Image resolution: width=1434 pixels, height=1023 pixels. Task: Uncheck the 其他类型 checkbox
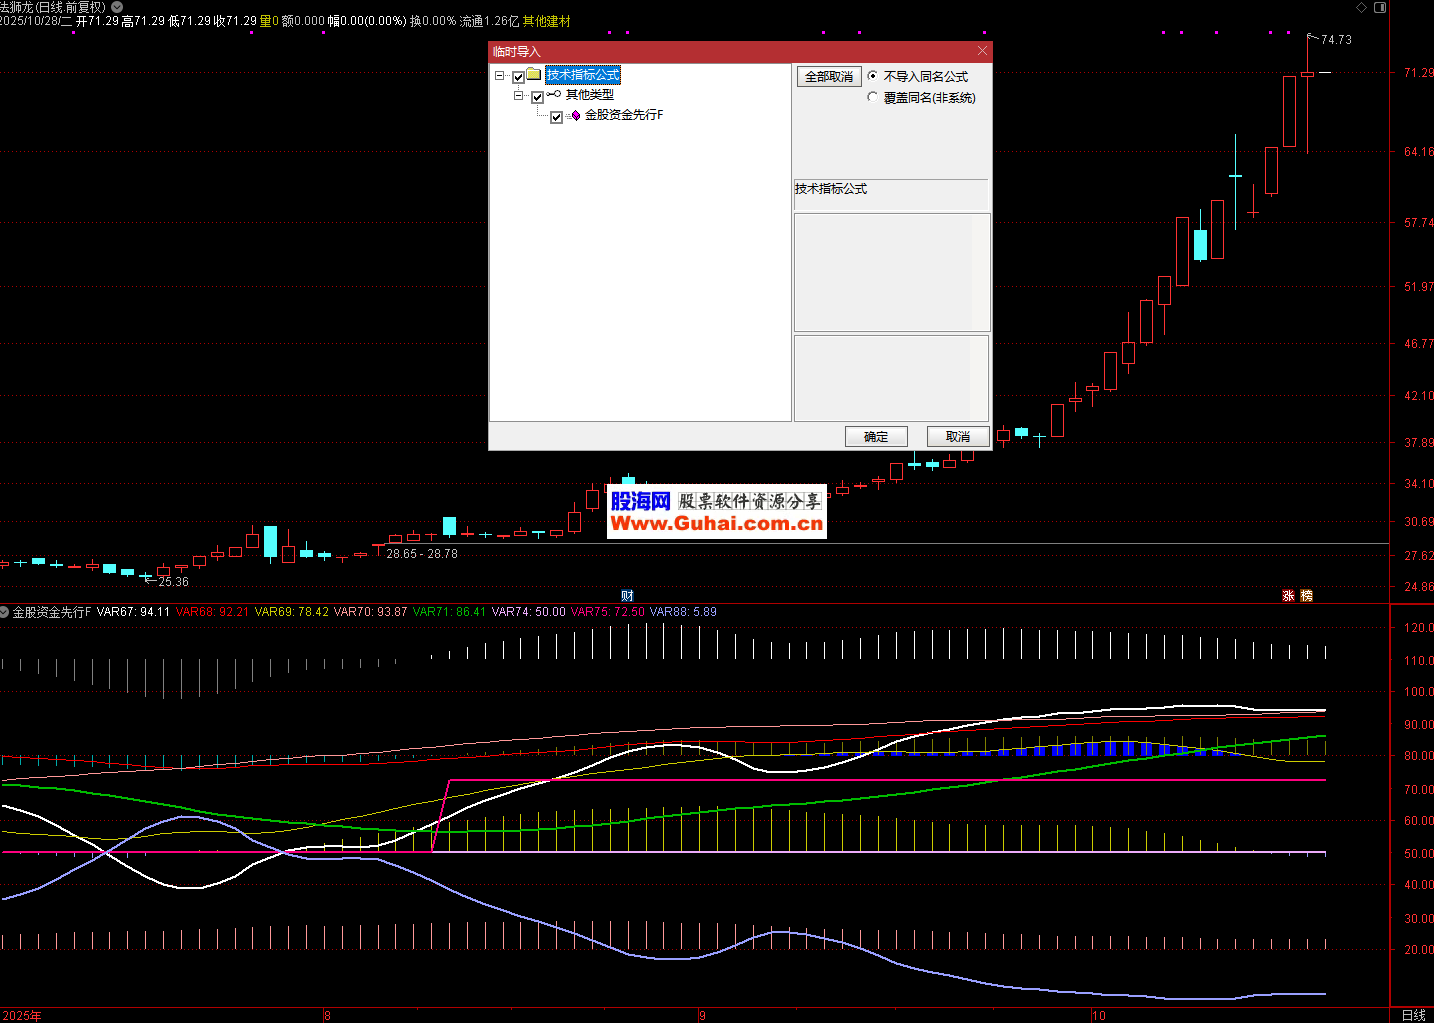click(537, 97)
